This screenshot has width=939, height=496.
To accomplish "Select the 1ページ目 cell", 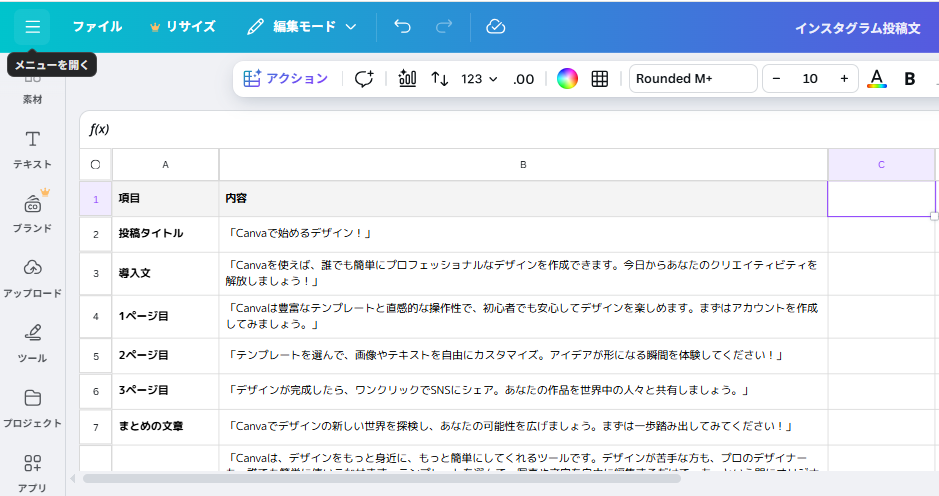I will (165, 316).
